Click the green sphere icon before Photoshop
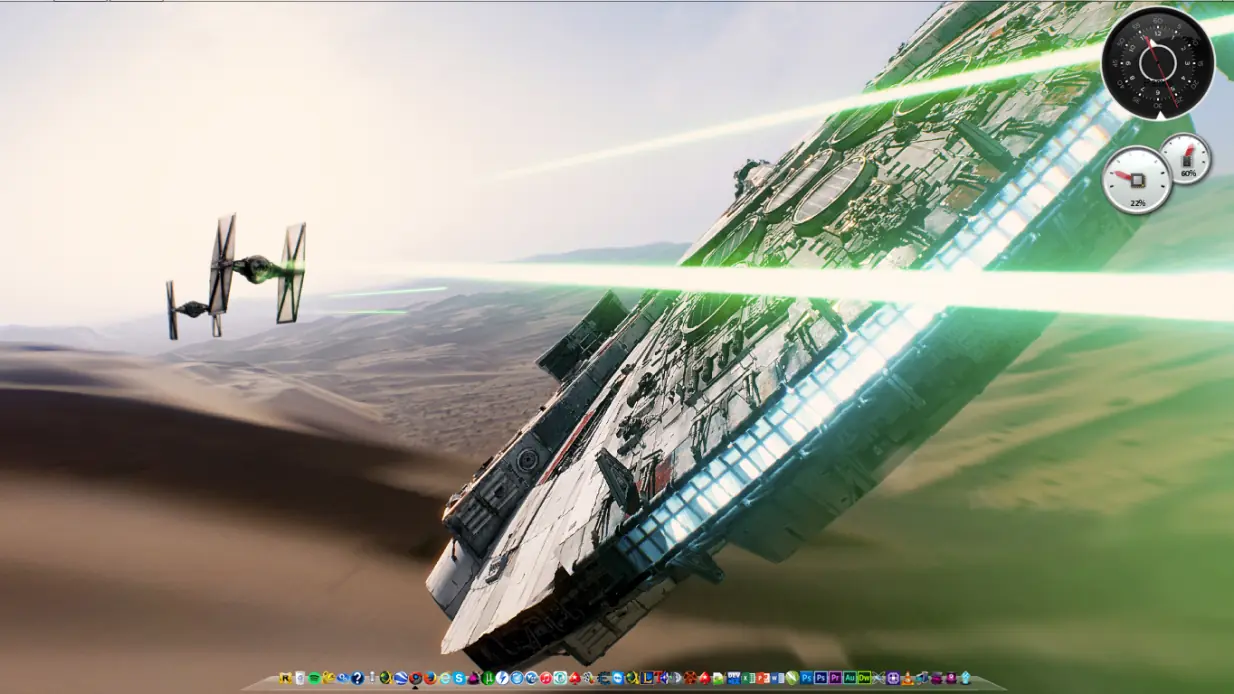The width and height of the screenshot is (1234, 694). pos(792,678)
